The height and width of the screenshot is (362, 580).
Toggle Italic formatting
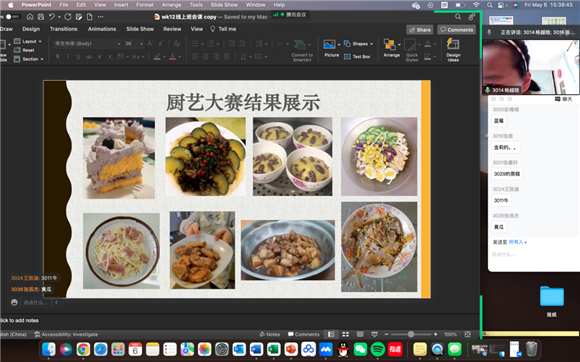(x=68, y=57)
